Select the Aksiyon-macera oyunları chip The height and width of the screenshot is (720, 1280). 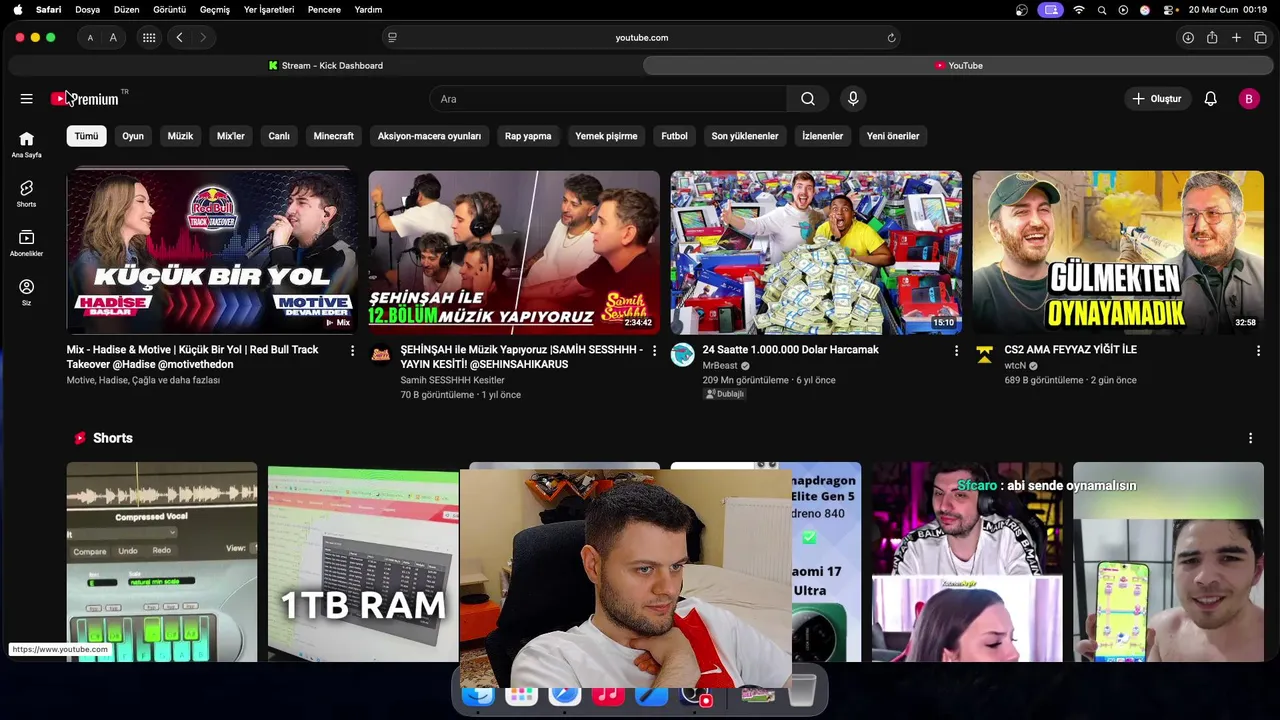[429, 136]
